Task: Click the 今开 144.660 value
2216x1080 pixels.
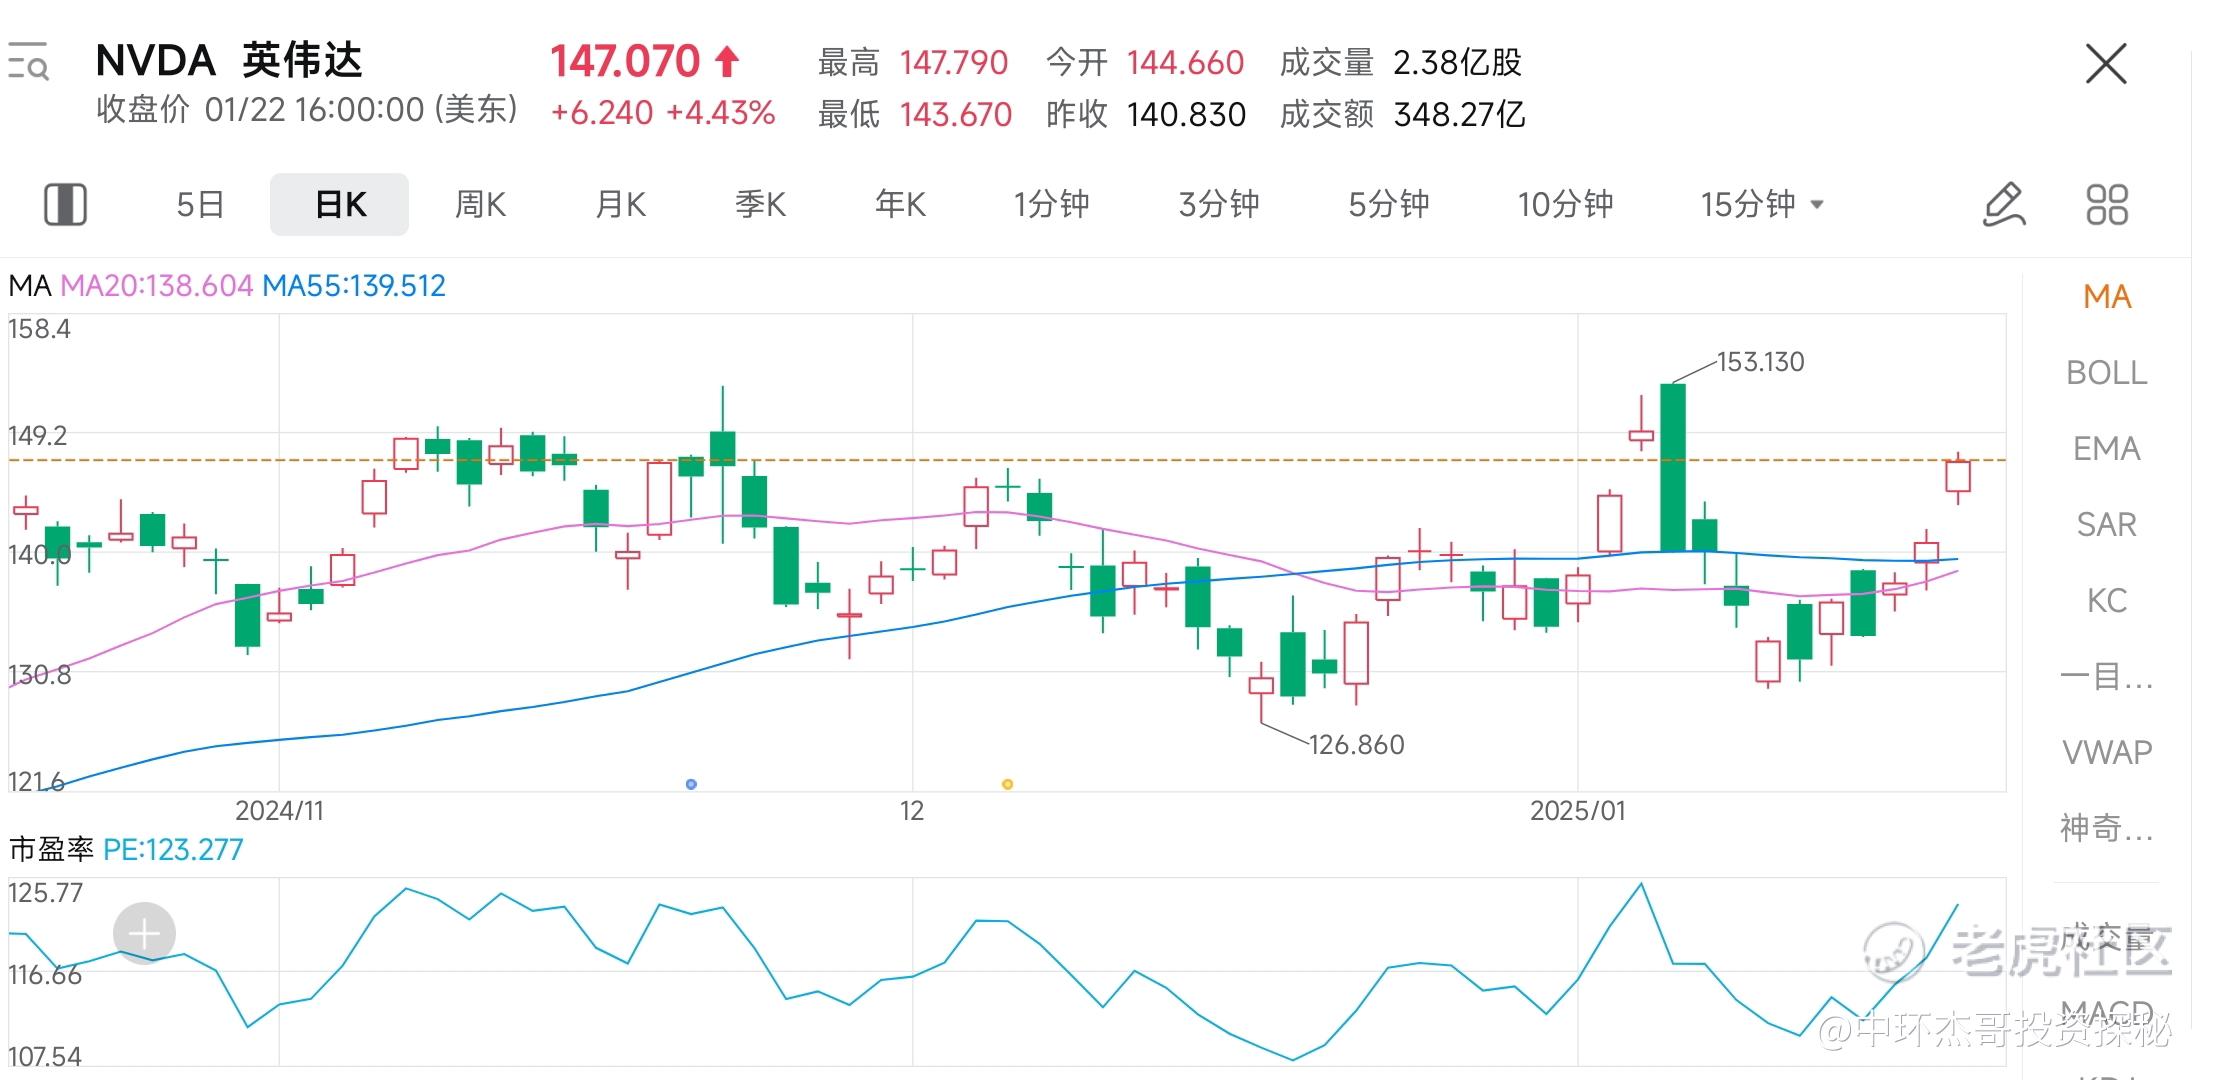Action: click(x=1185, y=63)
